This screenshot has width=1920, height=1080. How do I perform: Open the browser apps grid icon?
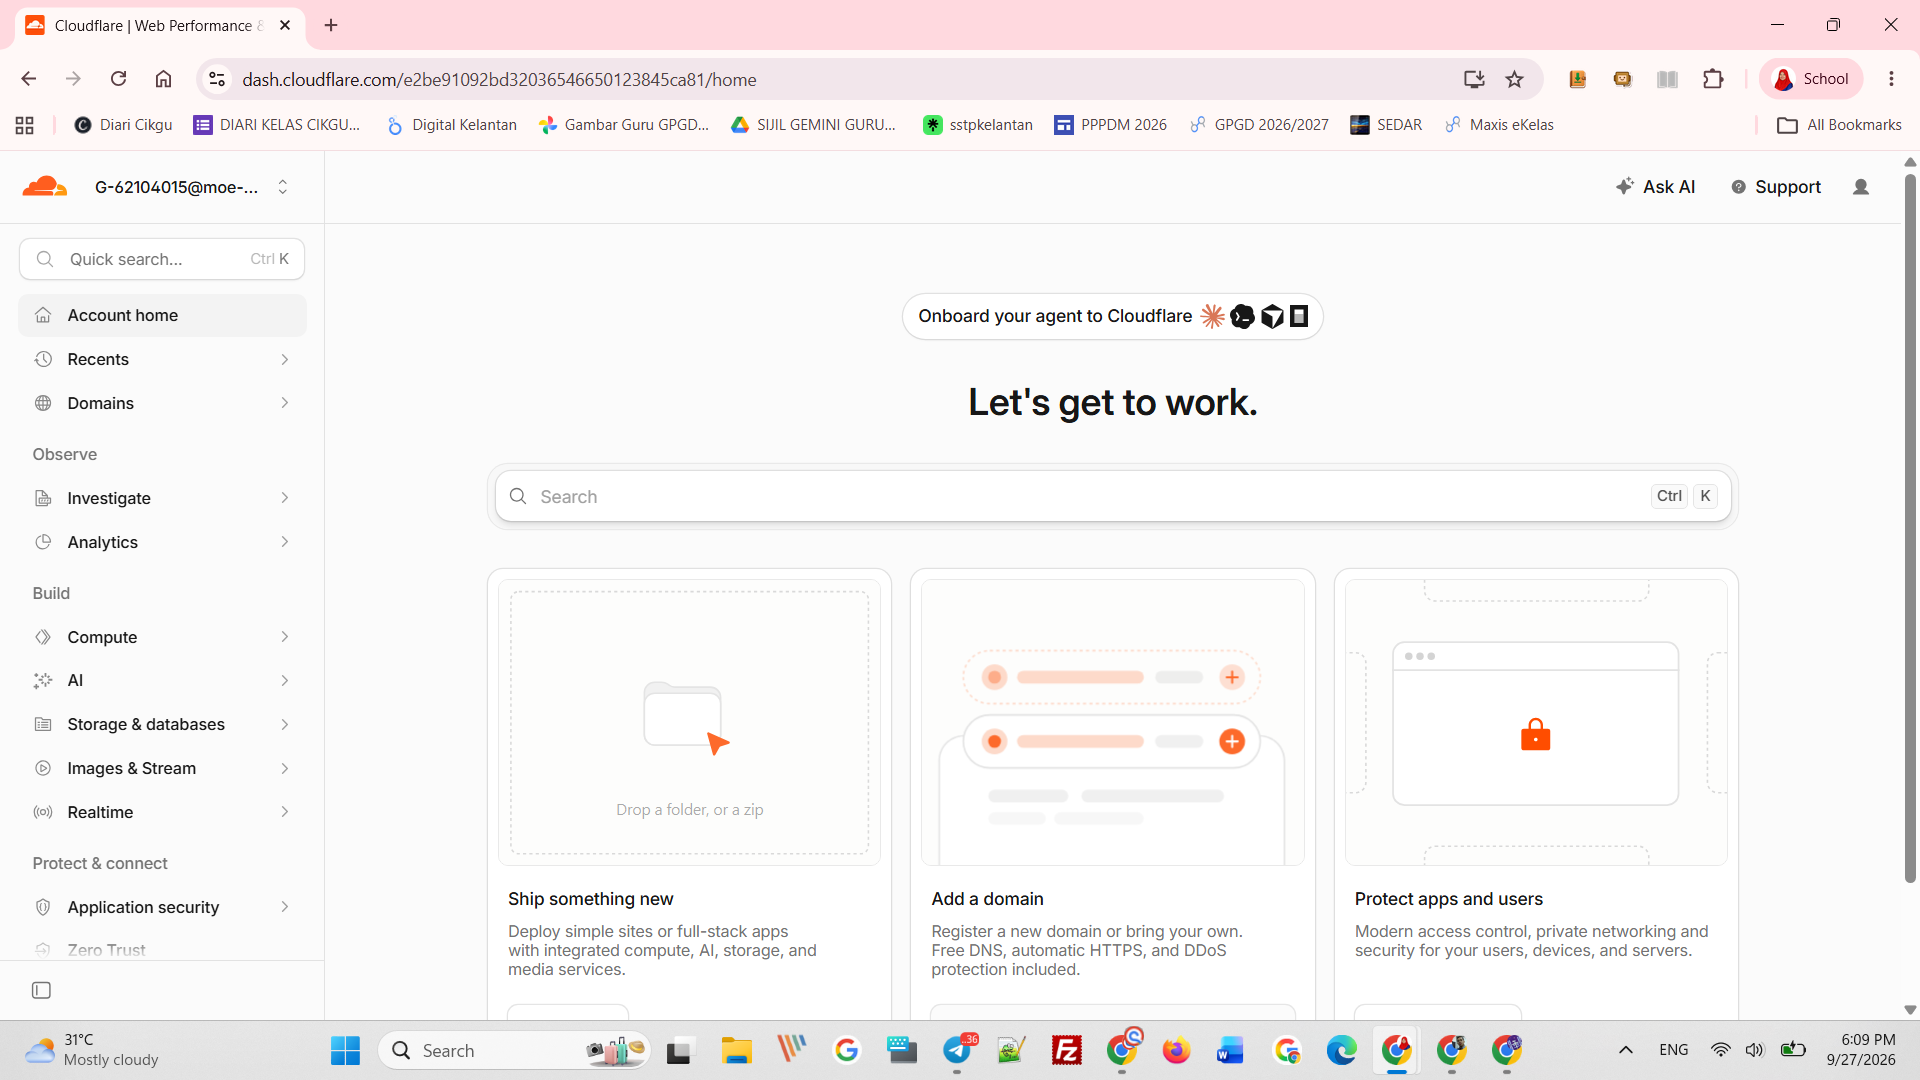click(x=25, y=125)
